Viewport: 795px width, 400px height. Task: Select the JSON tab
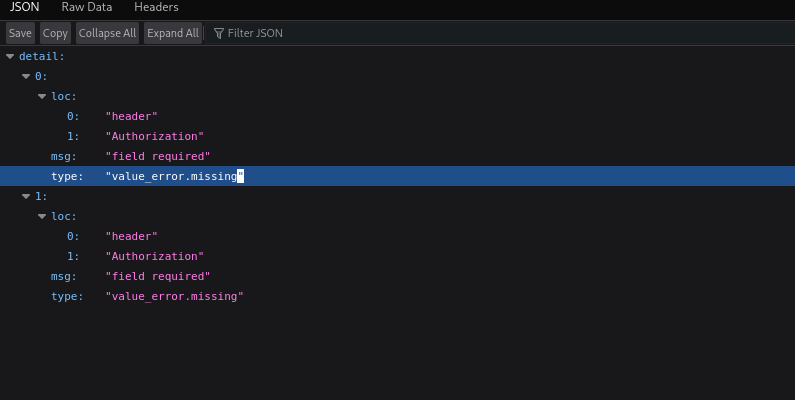point(24,7)
